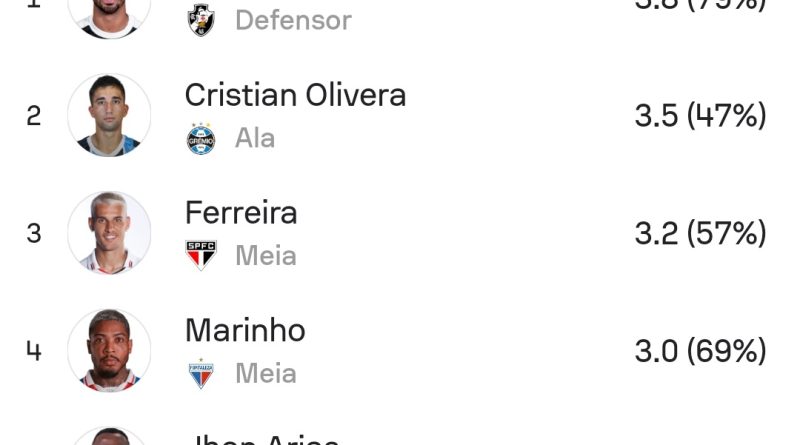Image resolution: width=800 pixels, height=445 pixels.
Task: Click the Fortaleza club crest icon
Action: coord(201,374)
